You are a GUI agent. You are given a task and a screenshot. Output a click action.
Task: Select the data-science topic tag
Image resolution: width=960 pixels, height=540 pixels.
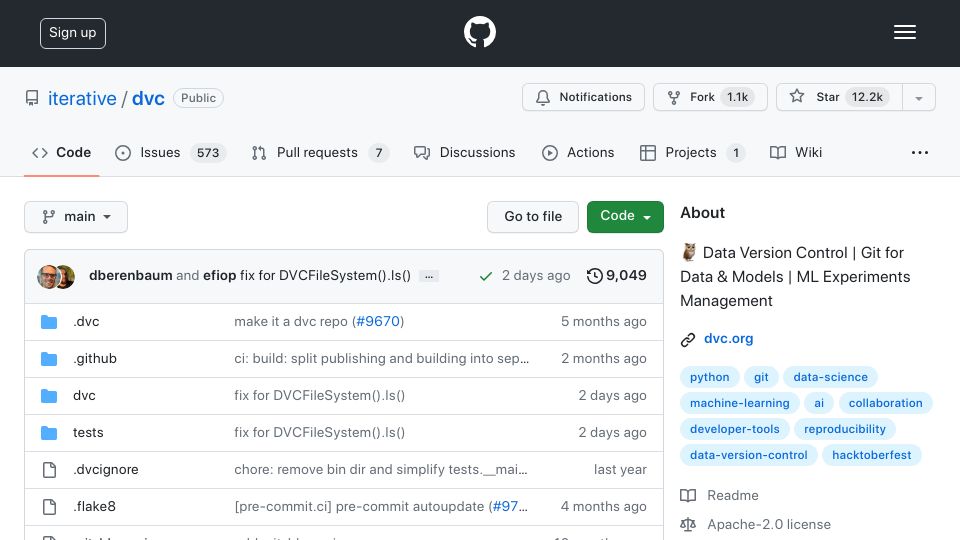click(x=830, y=377)
